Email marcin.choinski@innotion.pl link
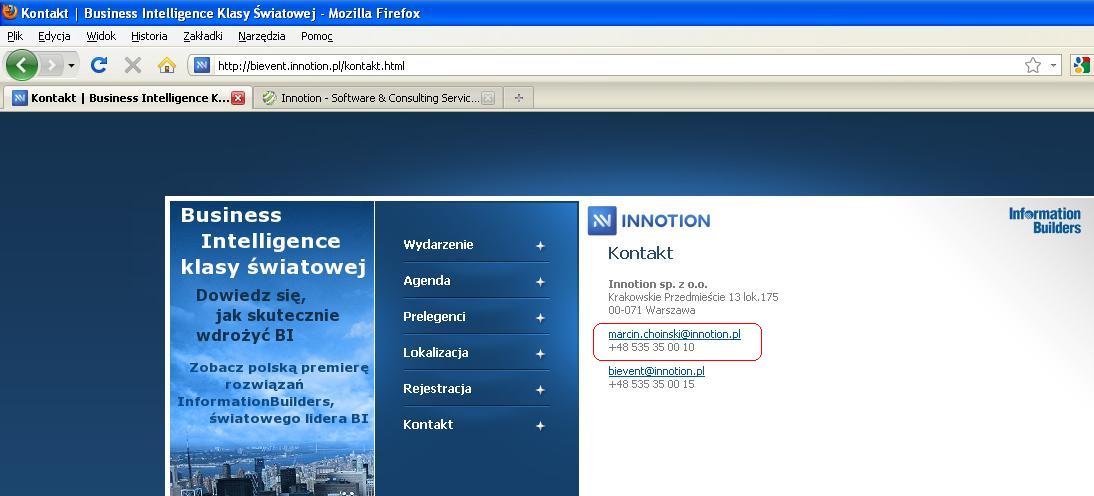The width and height of the screenshot is (1094, 496). 674,334
